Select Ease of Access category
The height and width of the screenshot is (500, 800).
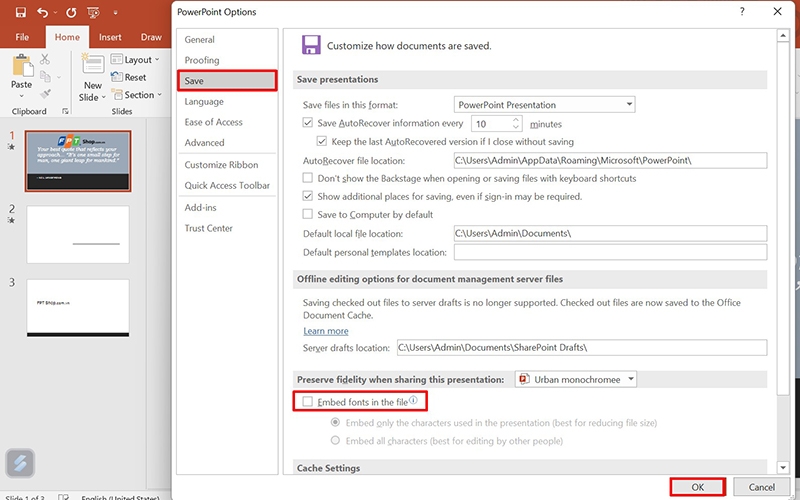(227, 122)
